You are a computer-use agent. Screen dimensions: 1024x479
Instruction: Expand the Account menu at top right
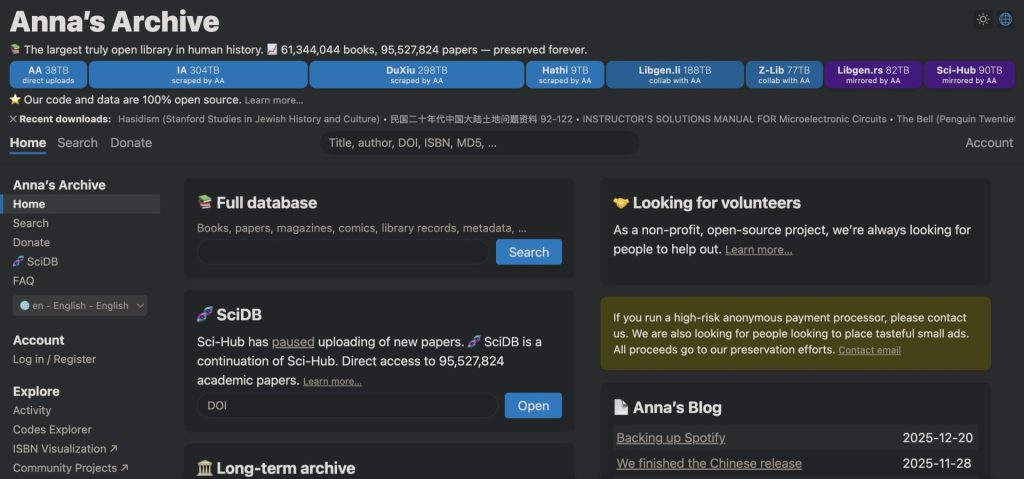988,143
